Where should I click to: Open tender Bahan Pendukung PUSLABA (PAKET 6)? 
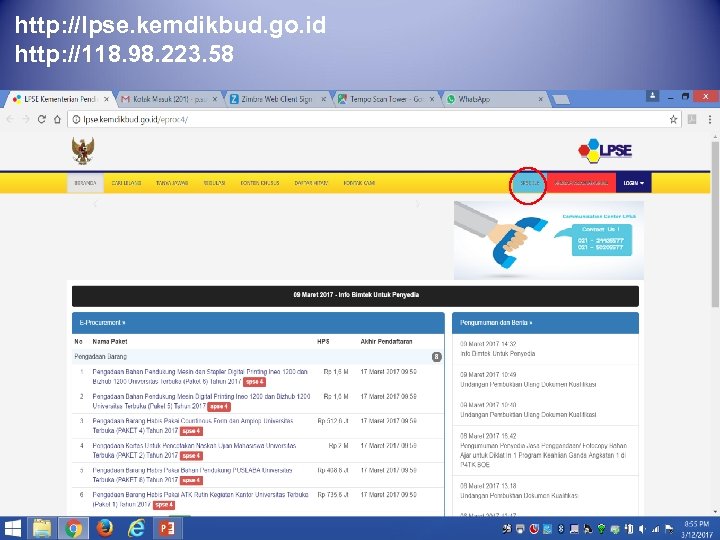[x=192, y=475]
